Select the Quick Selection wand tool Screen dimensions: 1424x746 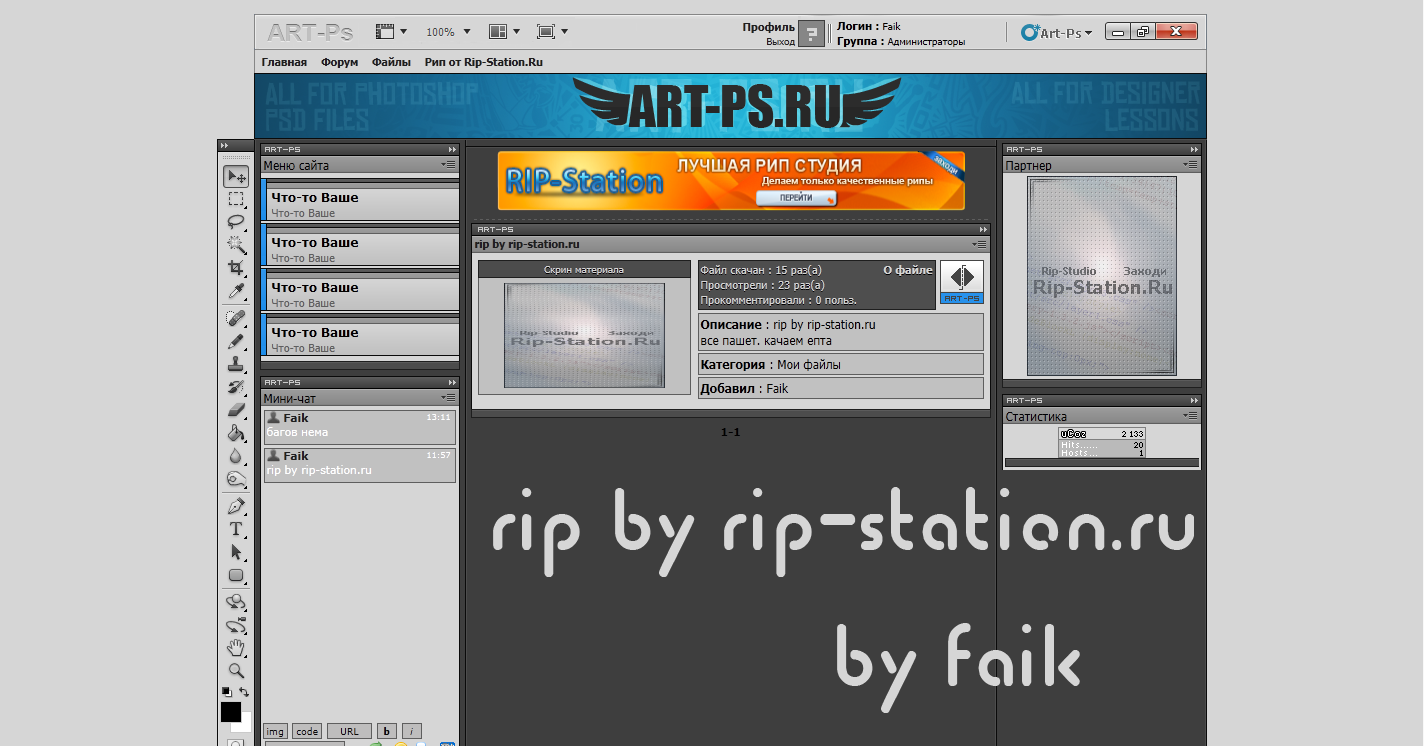[236, 244]
